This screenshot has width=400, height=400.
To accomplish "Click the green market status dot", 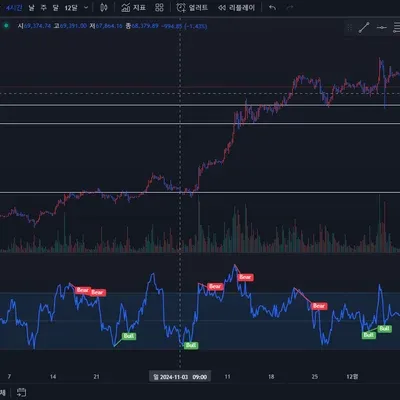I will (x=6, y=26).
